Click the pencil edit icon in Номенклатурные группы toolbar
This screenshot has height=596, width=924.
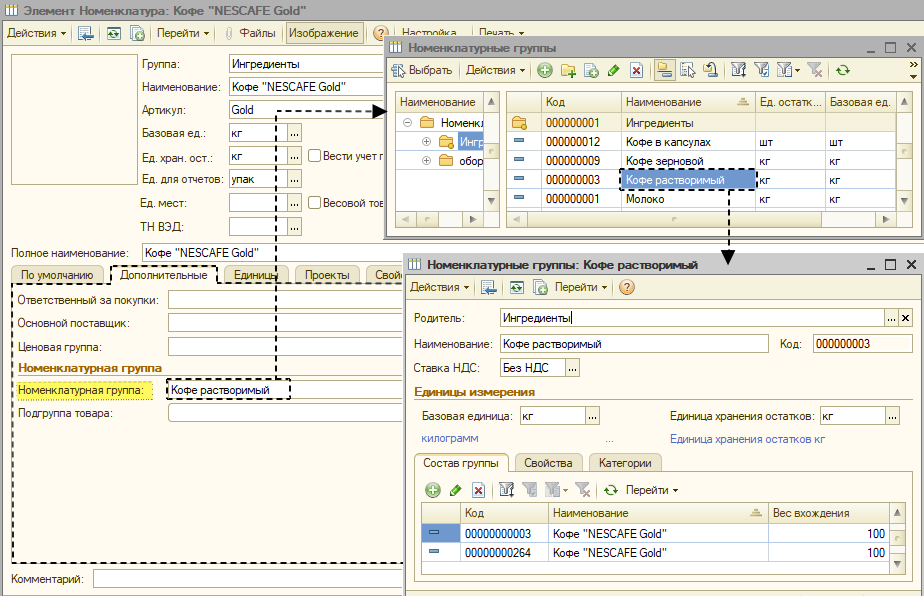(x=613, y=71)
